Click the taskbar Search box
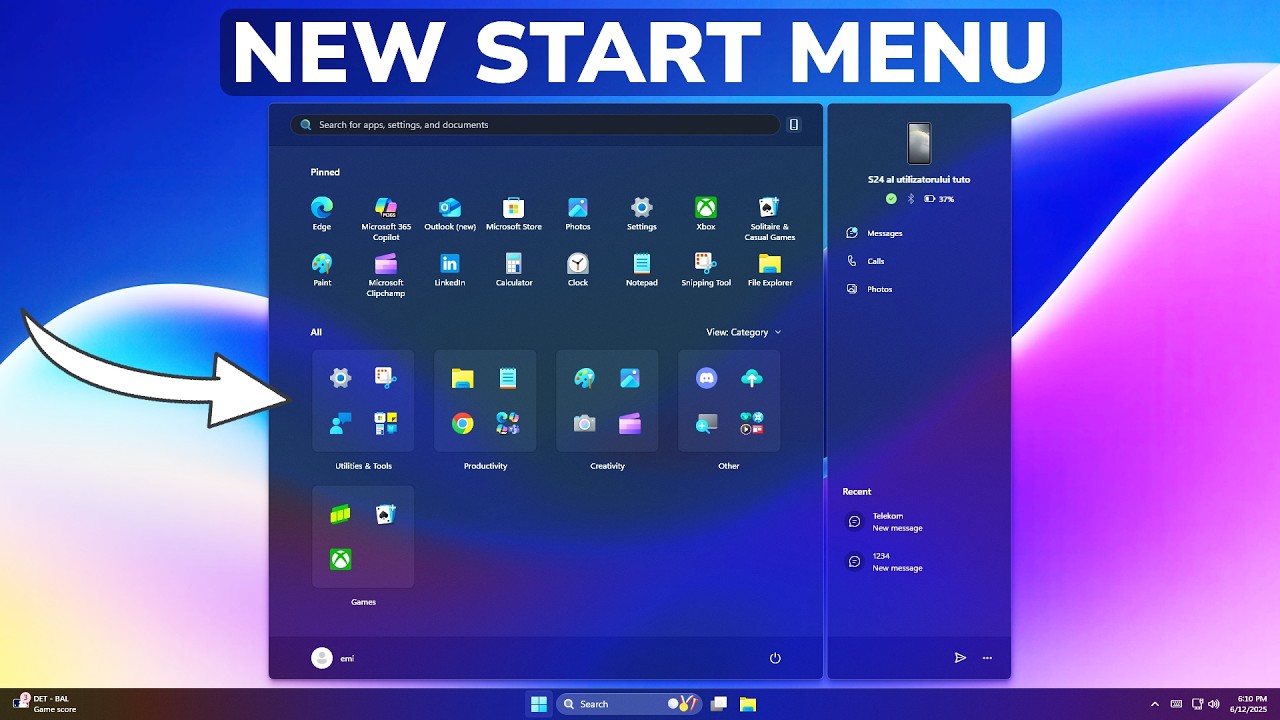The height and width of the screenshot is (720, 1280). pyautogui.click(x=628, y=704)
